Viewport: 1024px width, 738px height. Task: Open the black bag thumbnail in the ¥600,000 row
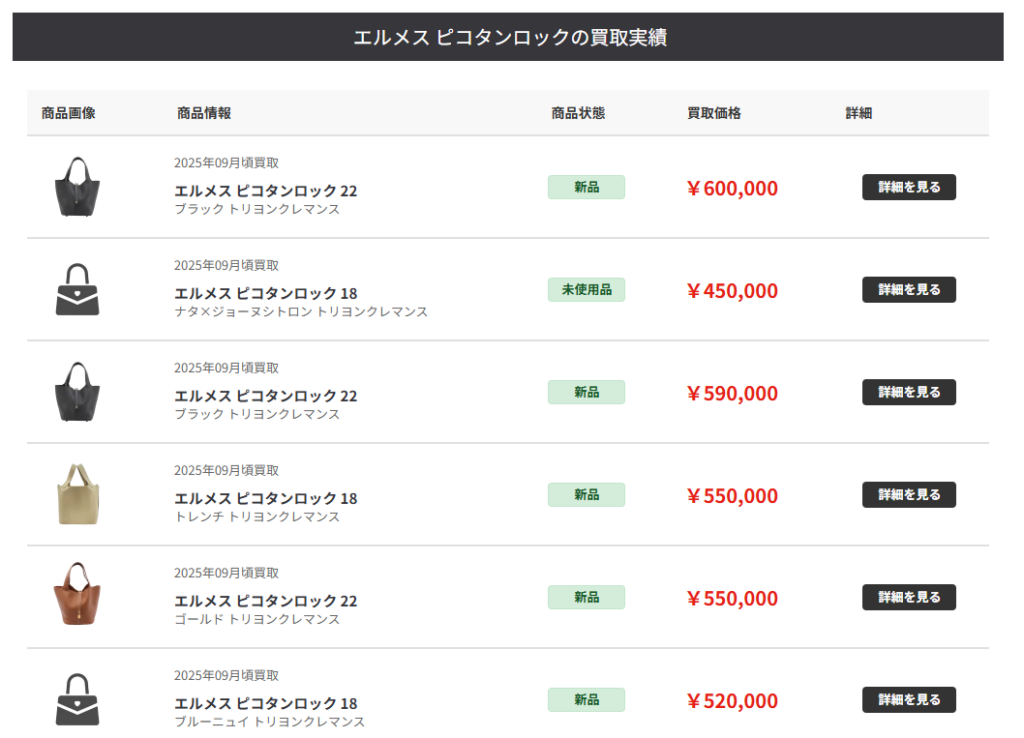coord(77,187)
